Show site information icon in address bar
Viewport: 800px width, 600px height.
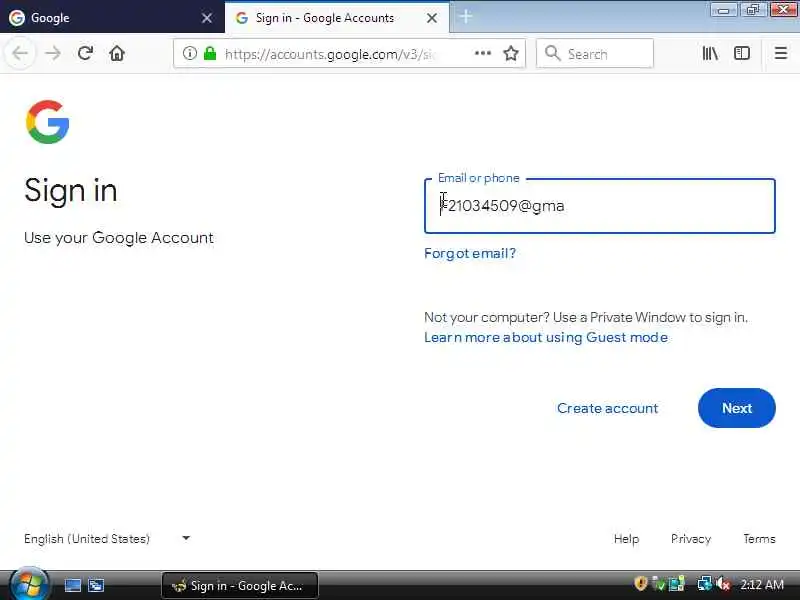pyautogui.click(x=190, y=53)
